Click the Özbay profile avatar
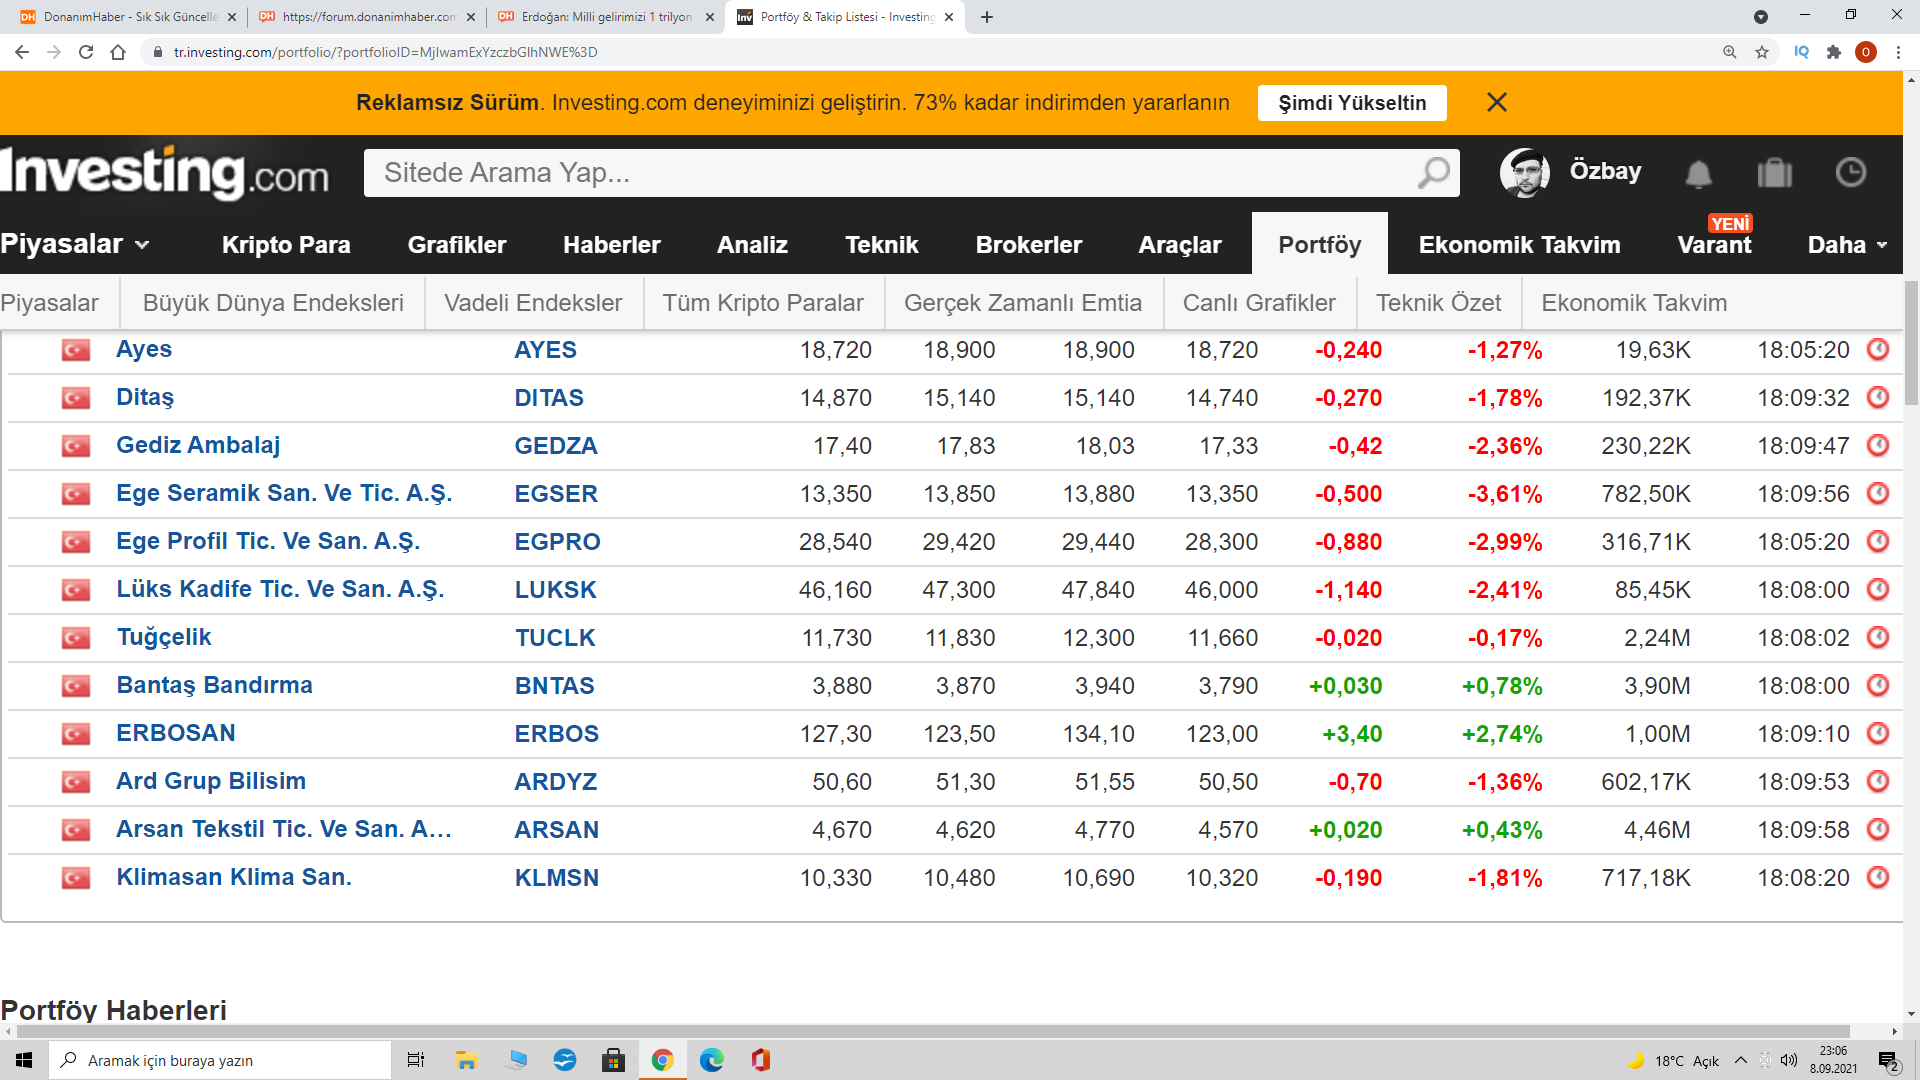 click(1525, 172)
